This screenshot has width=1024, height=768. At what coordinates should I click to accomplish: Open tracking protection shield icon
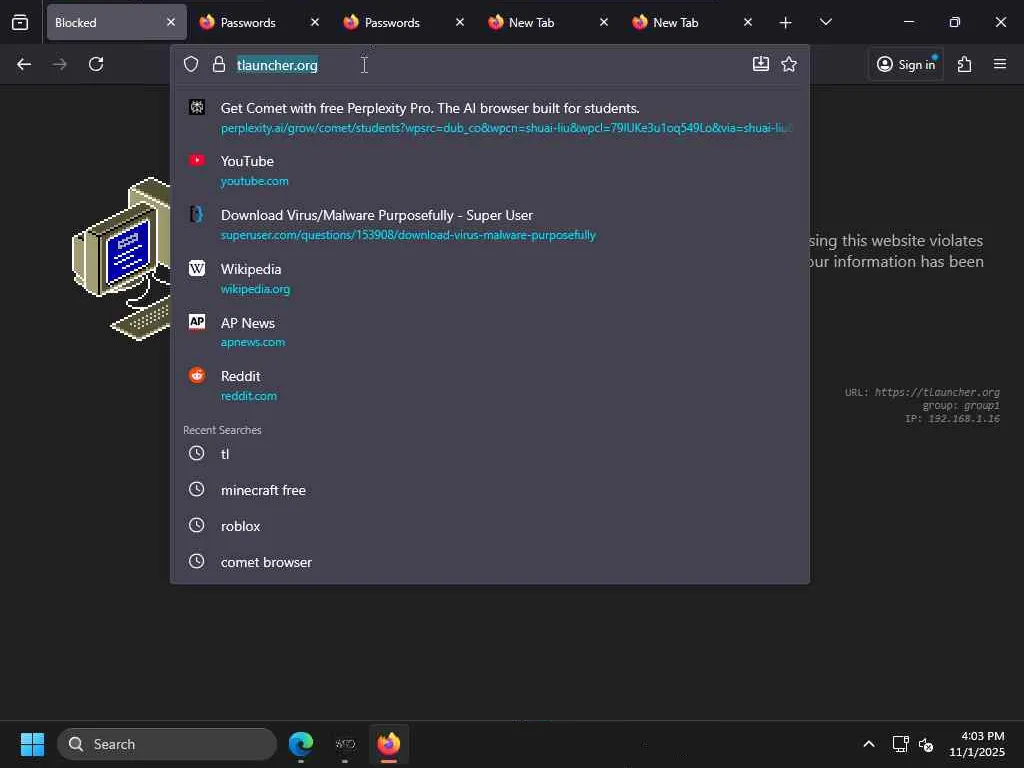pos(191,64)
